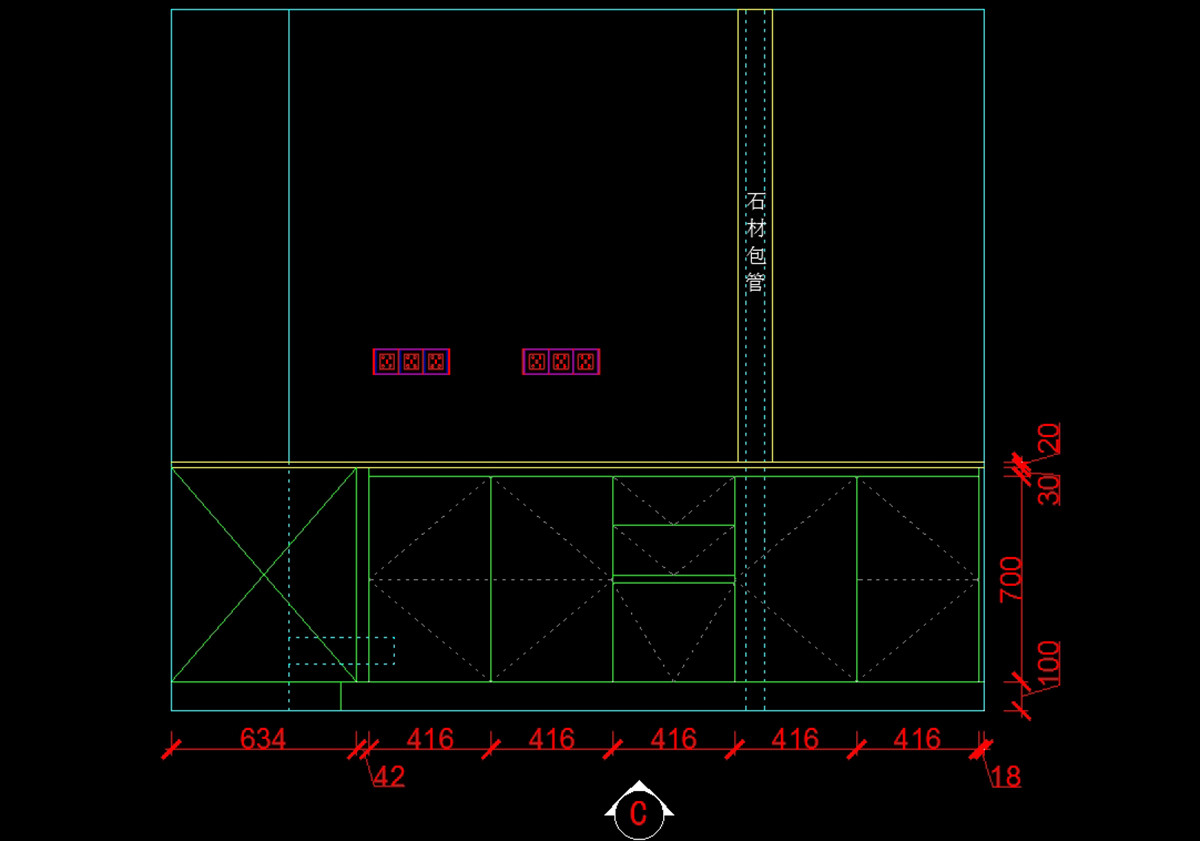Click the large X-crossed cabinet panel on left
Viewport: 1200px width, 841px height.
point(264,575)
